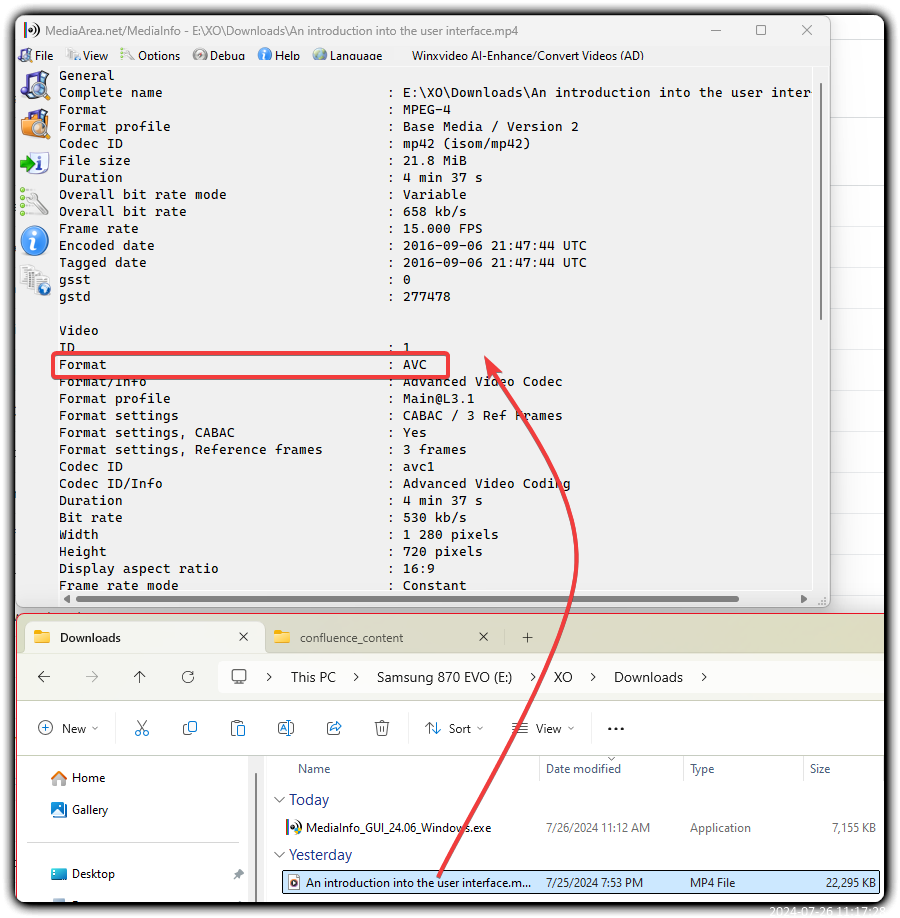Select the Downloads tab in Explorer
This screenshot has width=900, height=918.
pos(143,638)
